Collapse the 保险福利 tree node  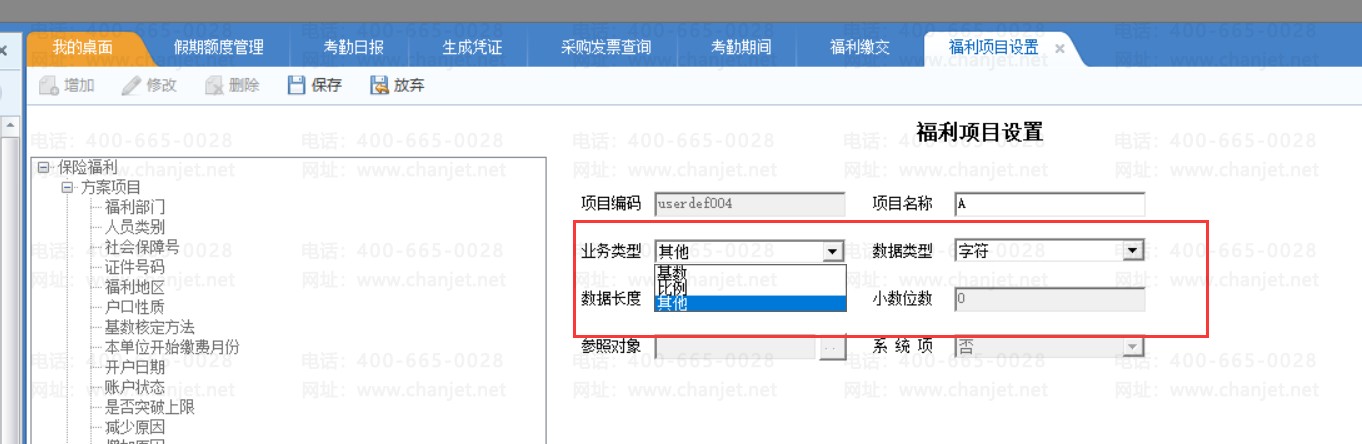[44, 168]
